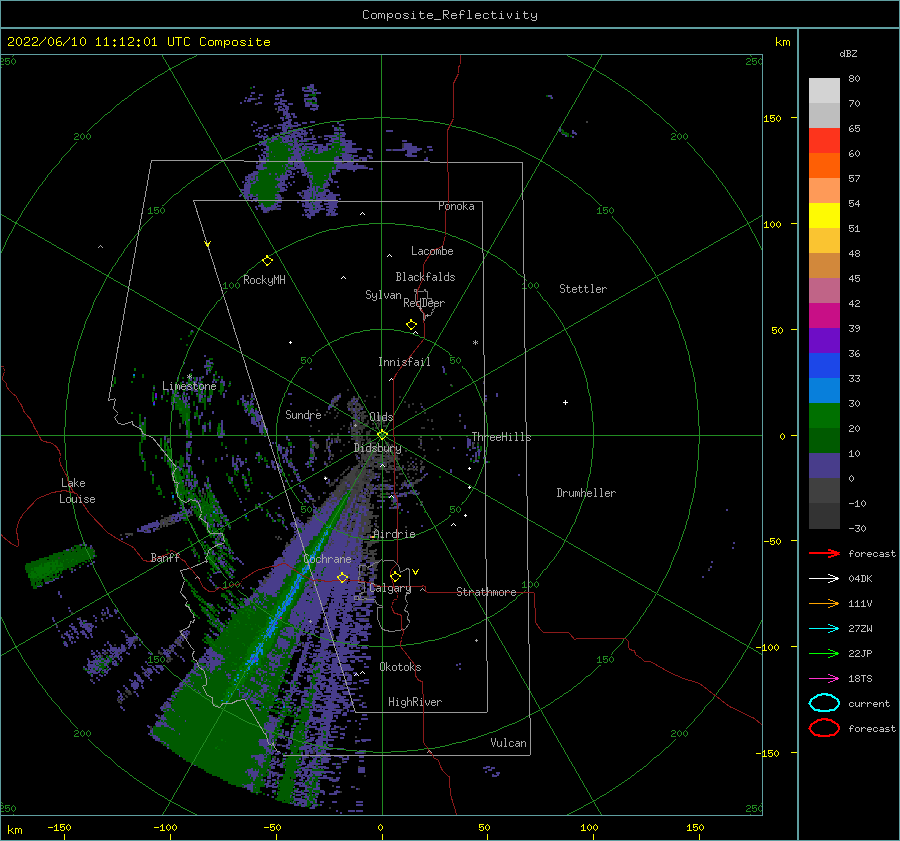Click the yellow diamond marker near RockyMH
This screenshot has width=900, height=841.
267,261
